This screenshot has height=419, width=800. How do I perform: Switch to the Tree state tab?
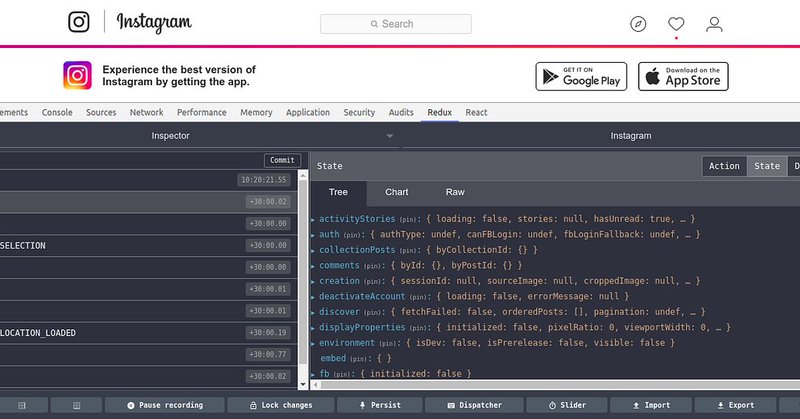(x=338, y=192)
